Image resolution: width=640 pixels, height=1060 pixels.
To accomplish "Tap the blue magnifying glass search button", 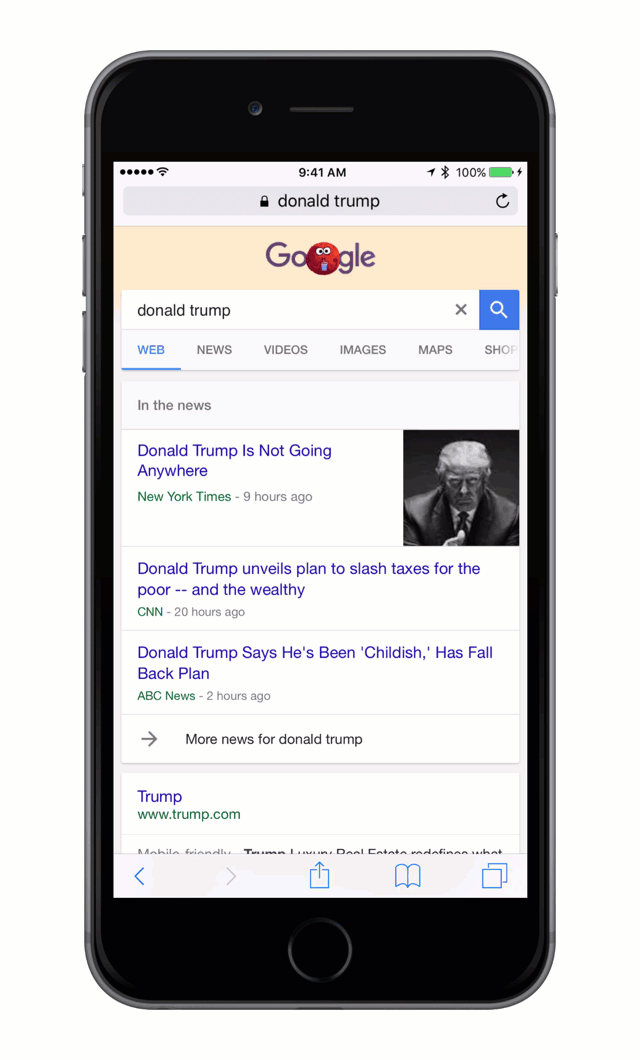I will point(499,310).
